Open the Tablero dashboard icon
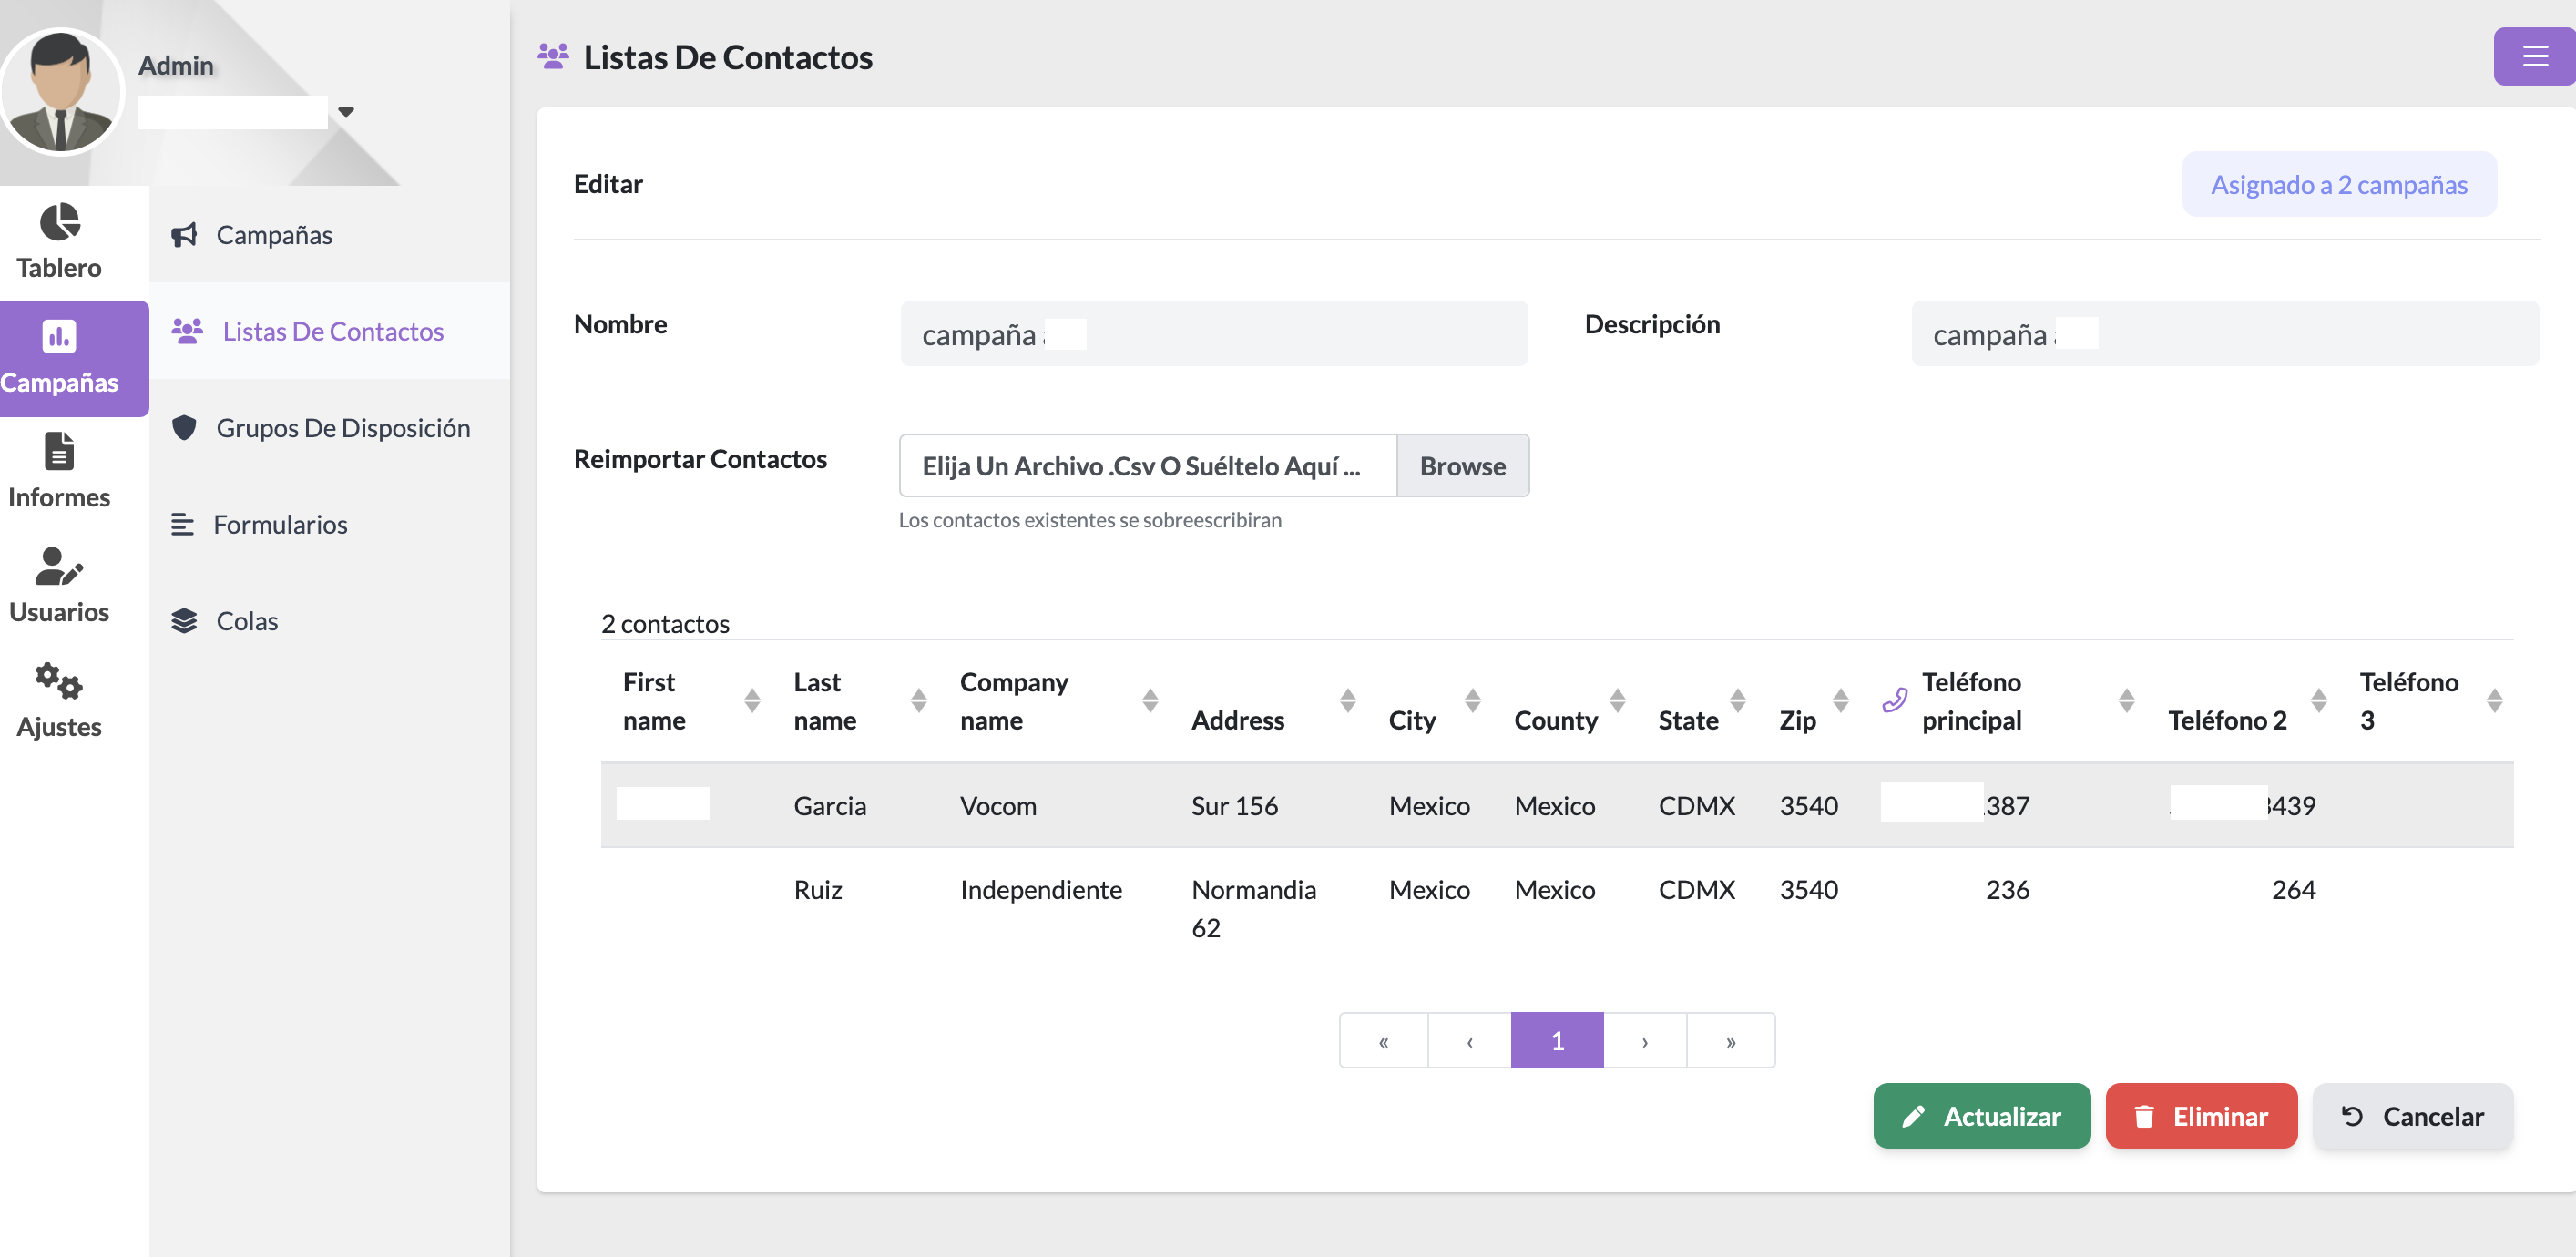 tap(59, 222)
